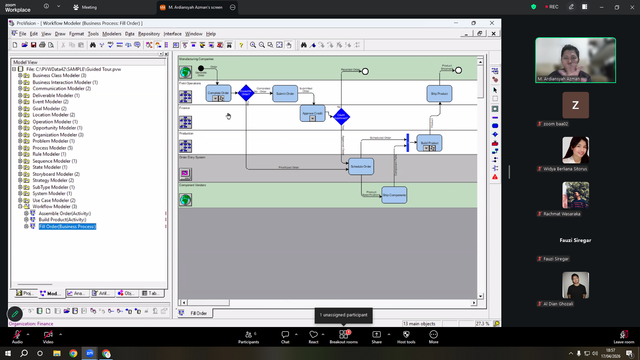Click M. Ardiansyah Azman's video thumbnail
The image size is (640, 360).
576,60
